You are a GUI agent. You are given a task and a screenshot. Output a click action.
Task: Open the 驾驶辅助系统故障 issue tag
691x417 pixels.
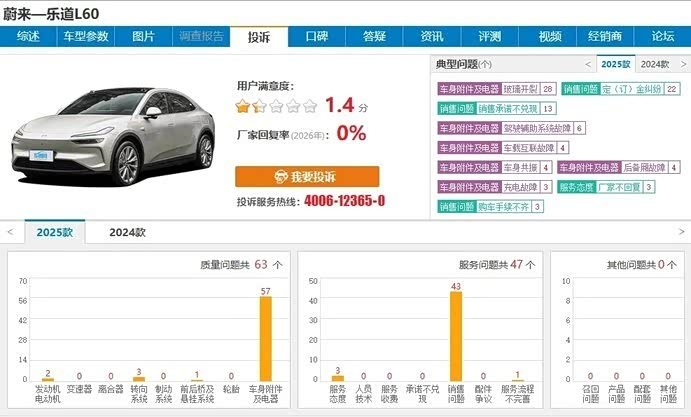511,128
